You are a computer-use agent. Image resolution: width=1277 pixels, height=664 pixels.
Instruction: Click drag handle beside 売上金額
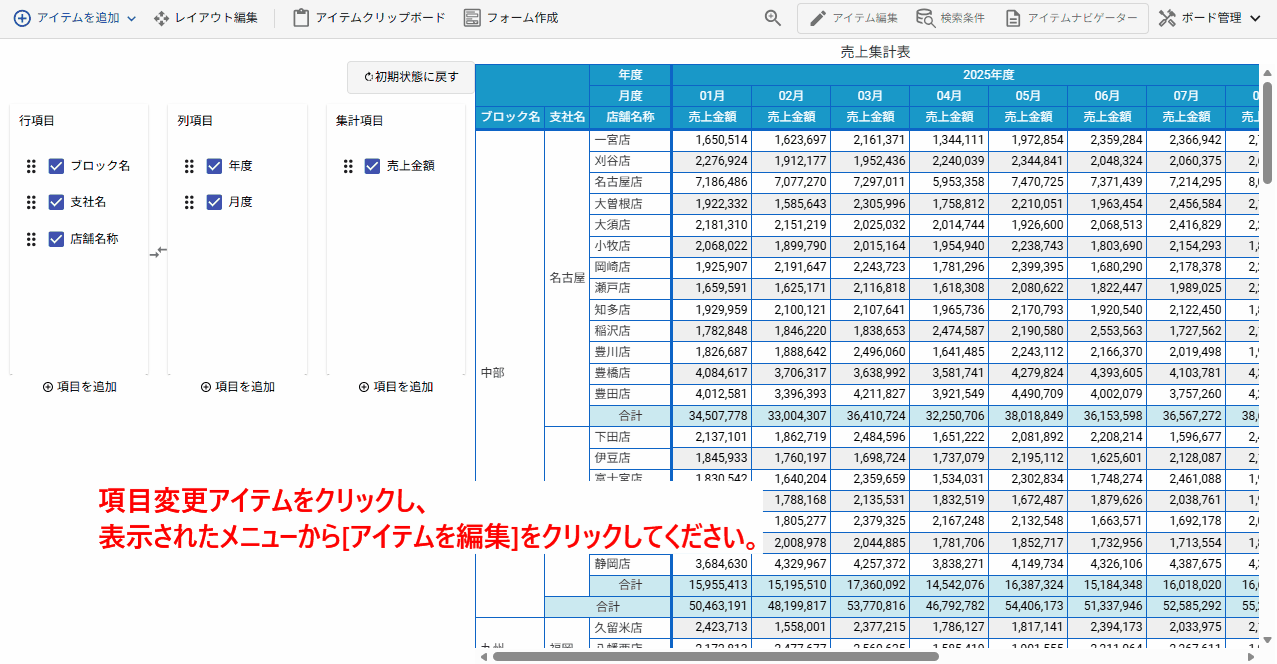coord(348,166)
